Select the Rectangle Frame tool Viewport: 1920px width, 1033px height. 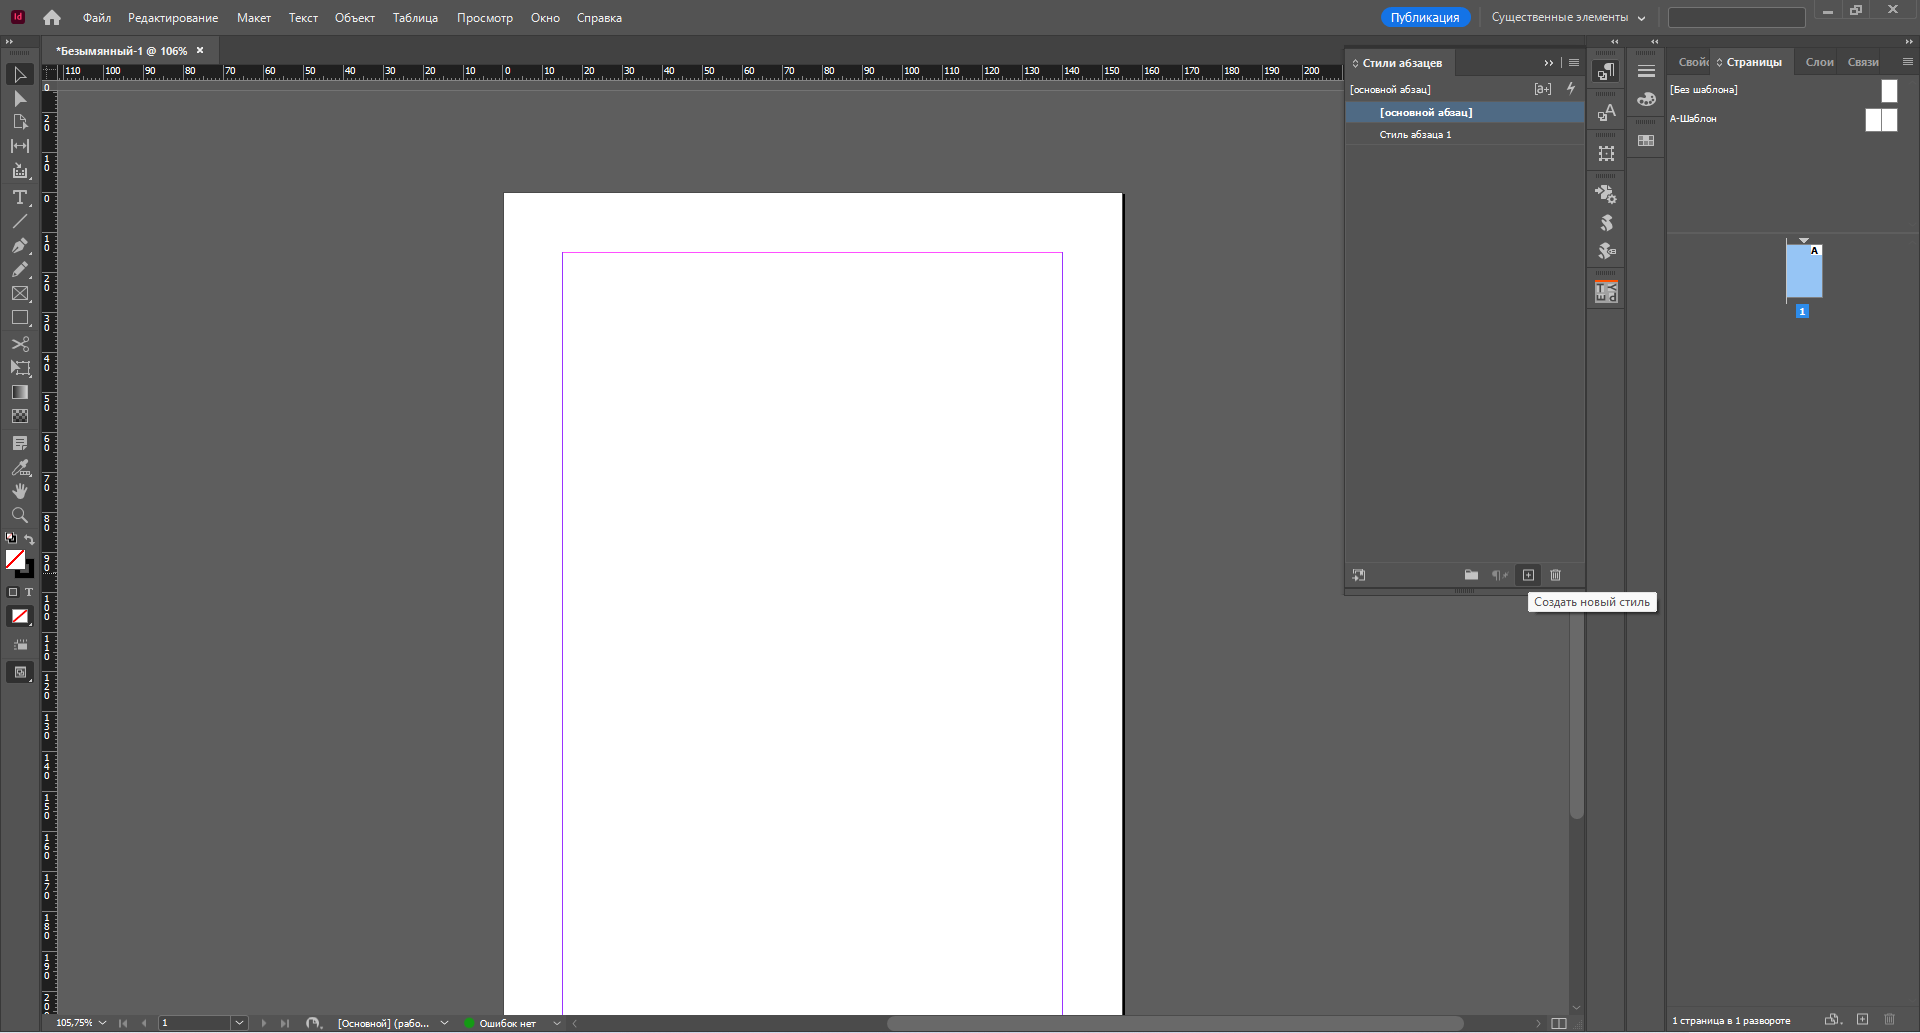point(19,294)
